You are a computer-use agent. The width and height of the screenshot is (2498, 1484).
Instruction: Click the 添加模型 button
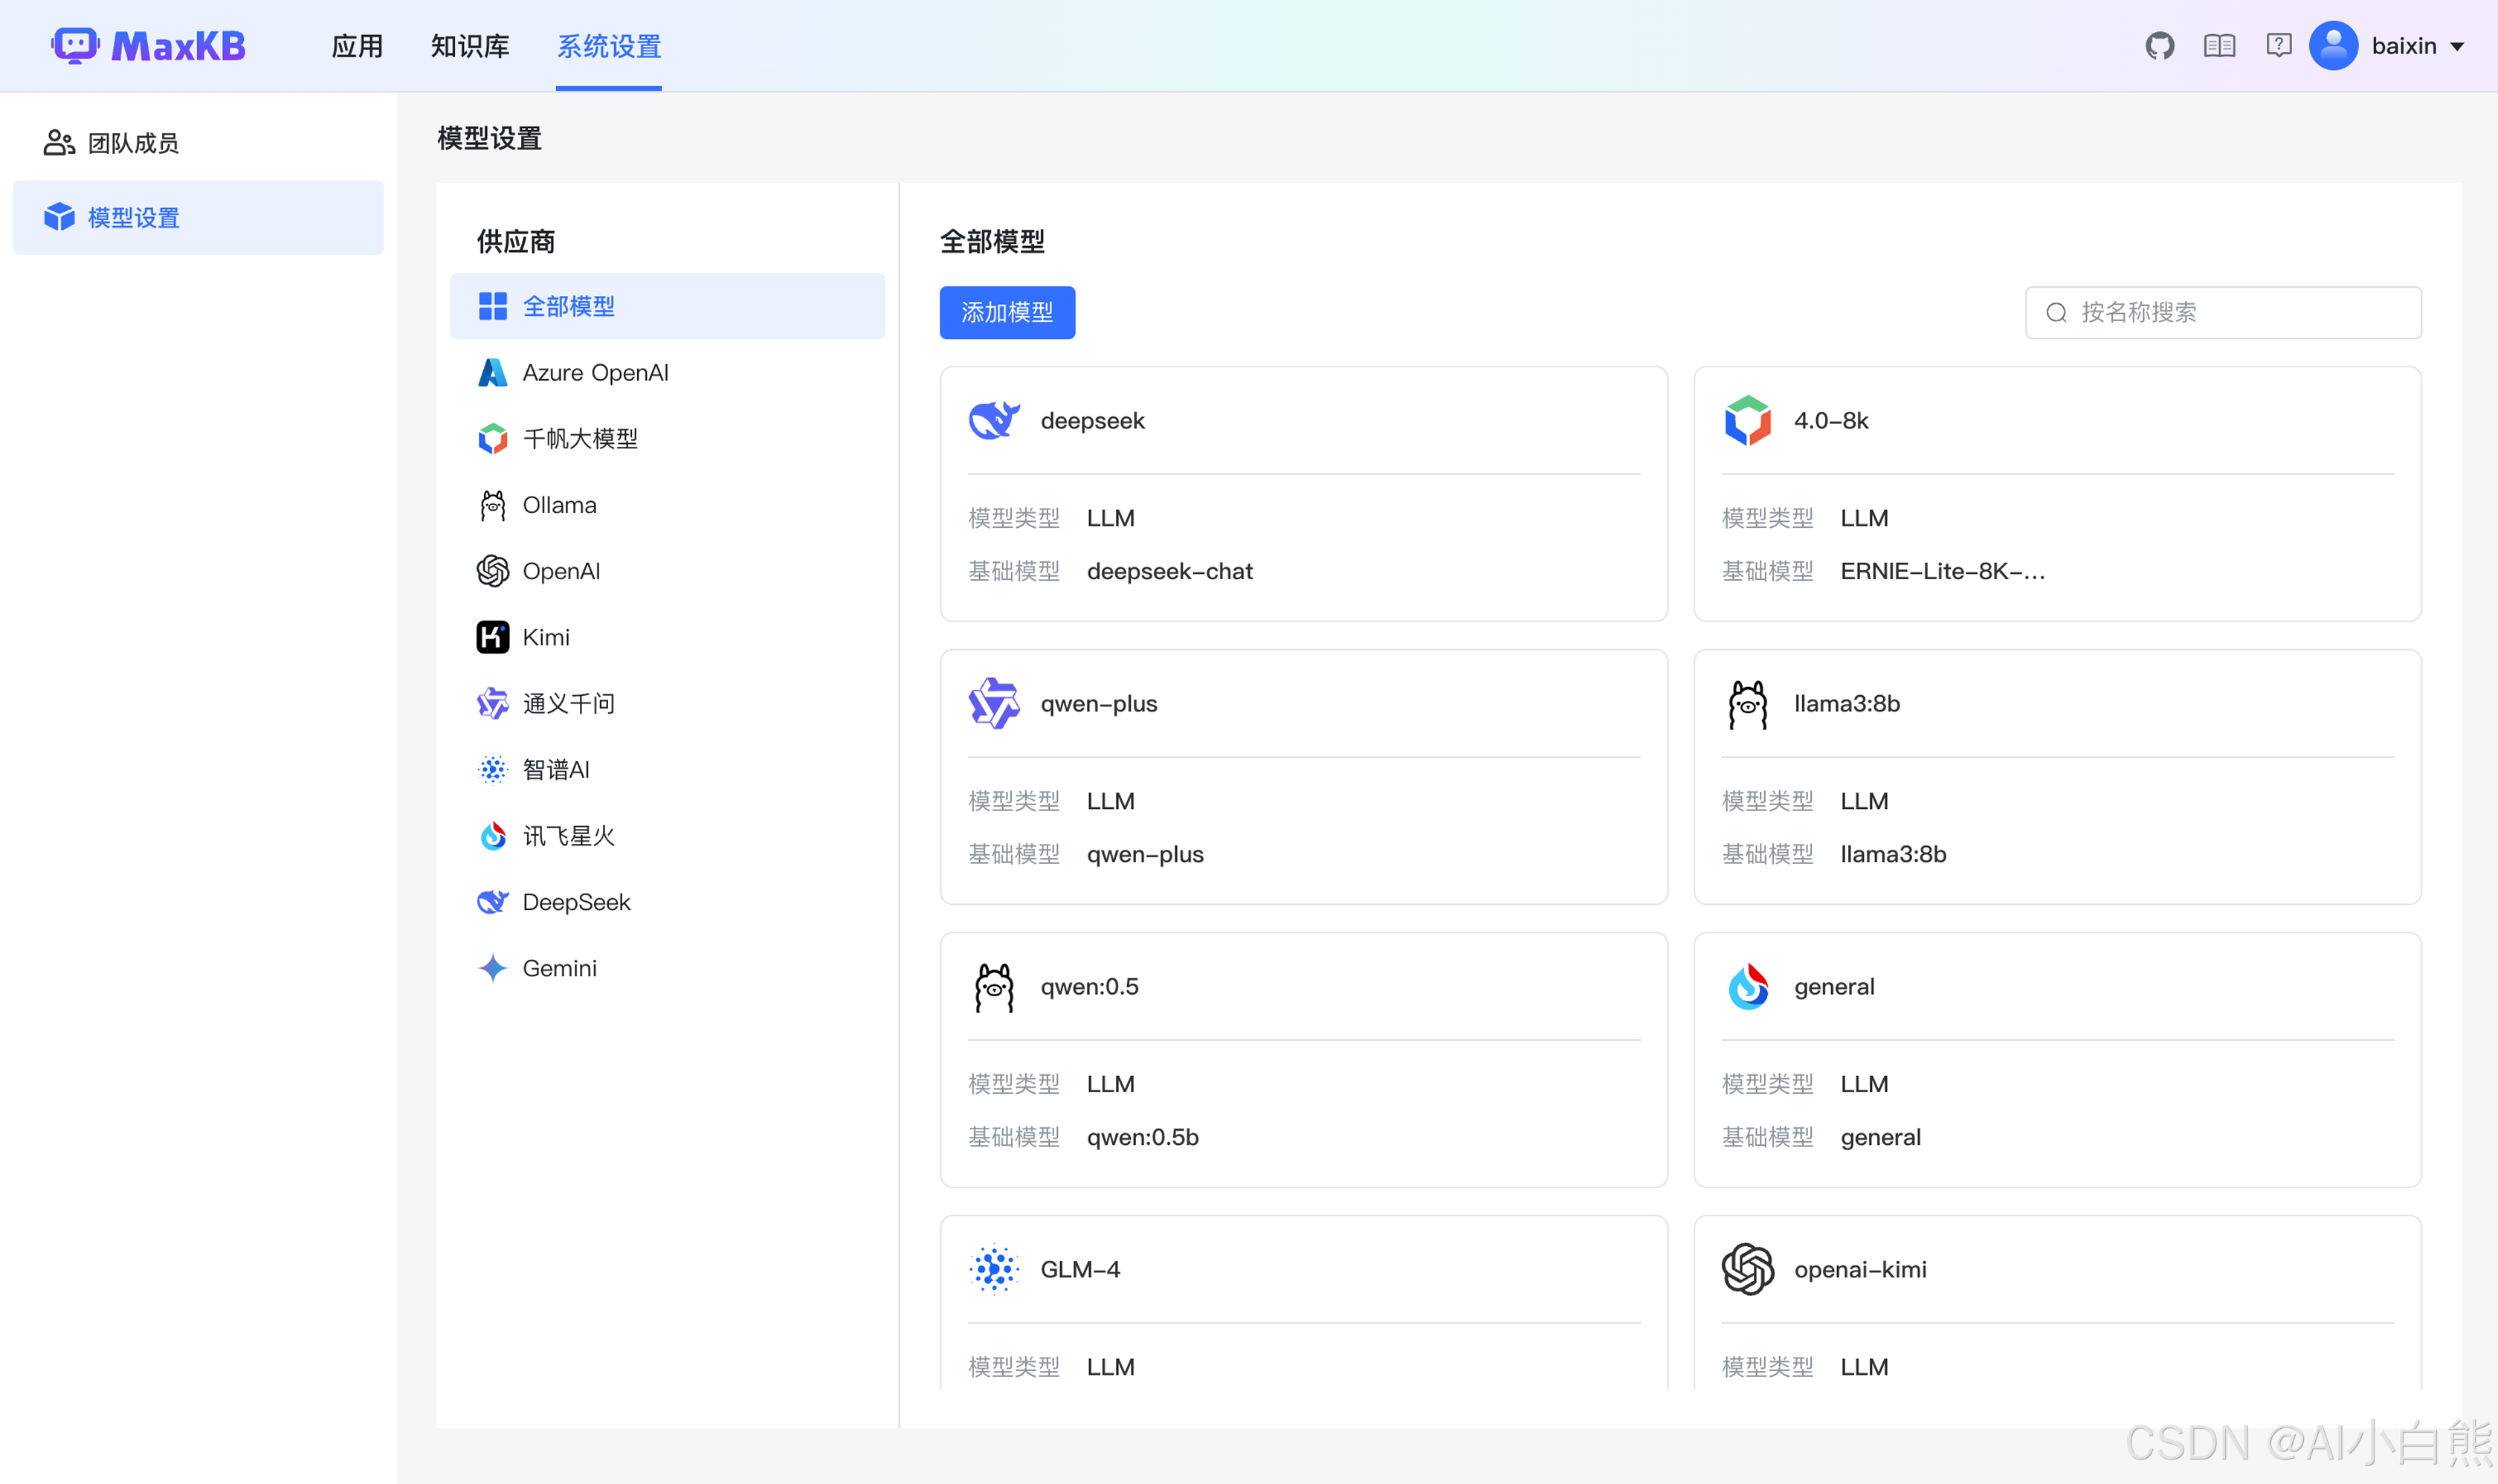(1007, 312)
